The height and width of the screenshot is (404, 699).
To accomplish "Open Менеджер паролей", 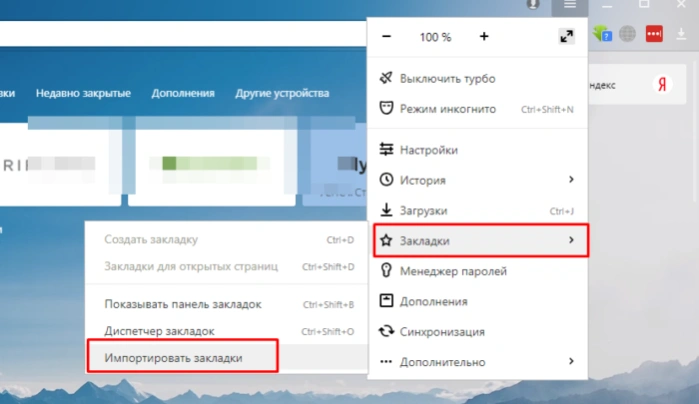I will tap(477, 271).
